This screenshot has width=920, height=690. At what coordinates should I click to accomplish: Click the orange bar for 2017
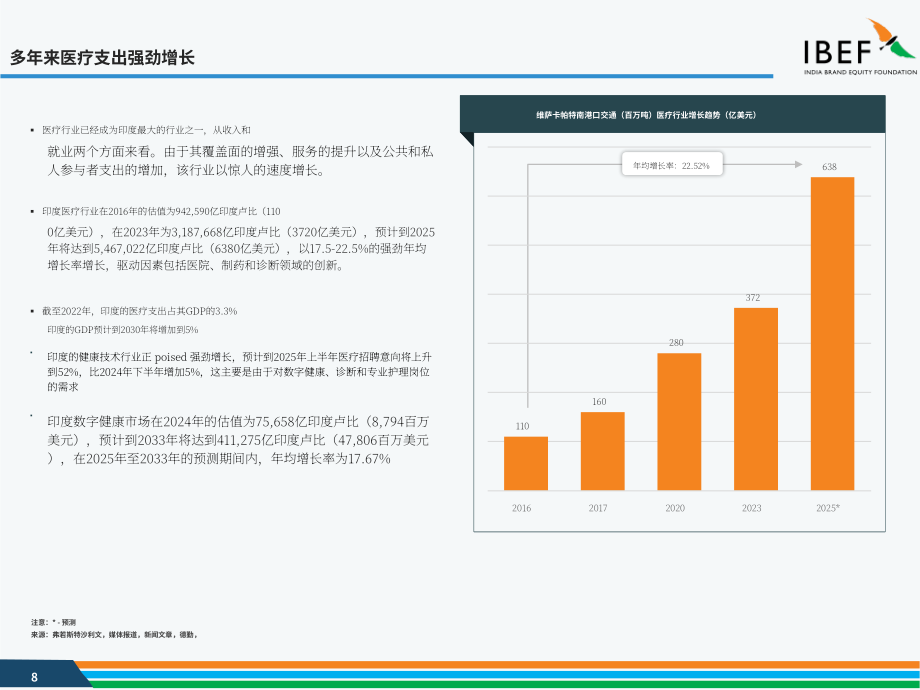pyautogui.click(x=603, y=451)
